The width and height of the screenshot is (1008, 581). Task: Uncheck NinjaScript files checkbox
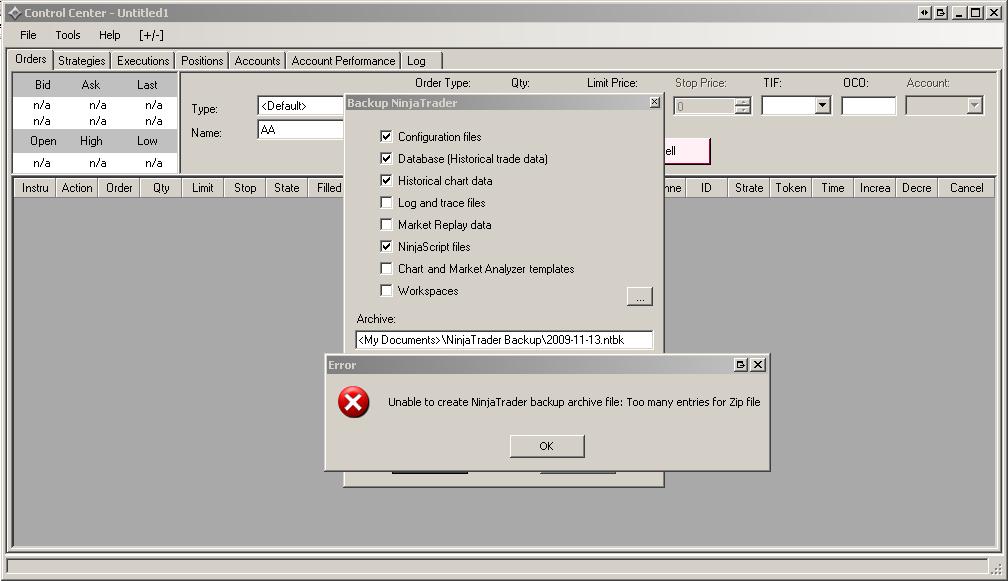(386, 246)
